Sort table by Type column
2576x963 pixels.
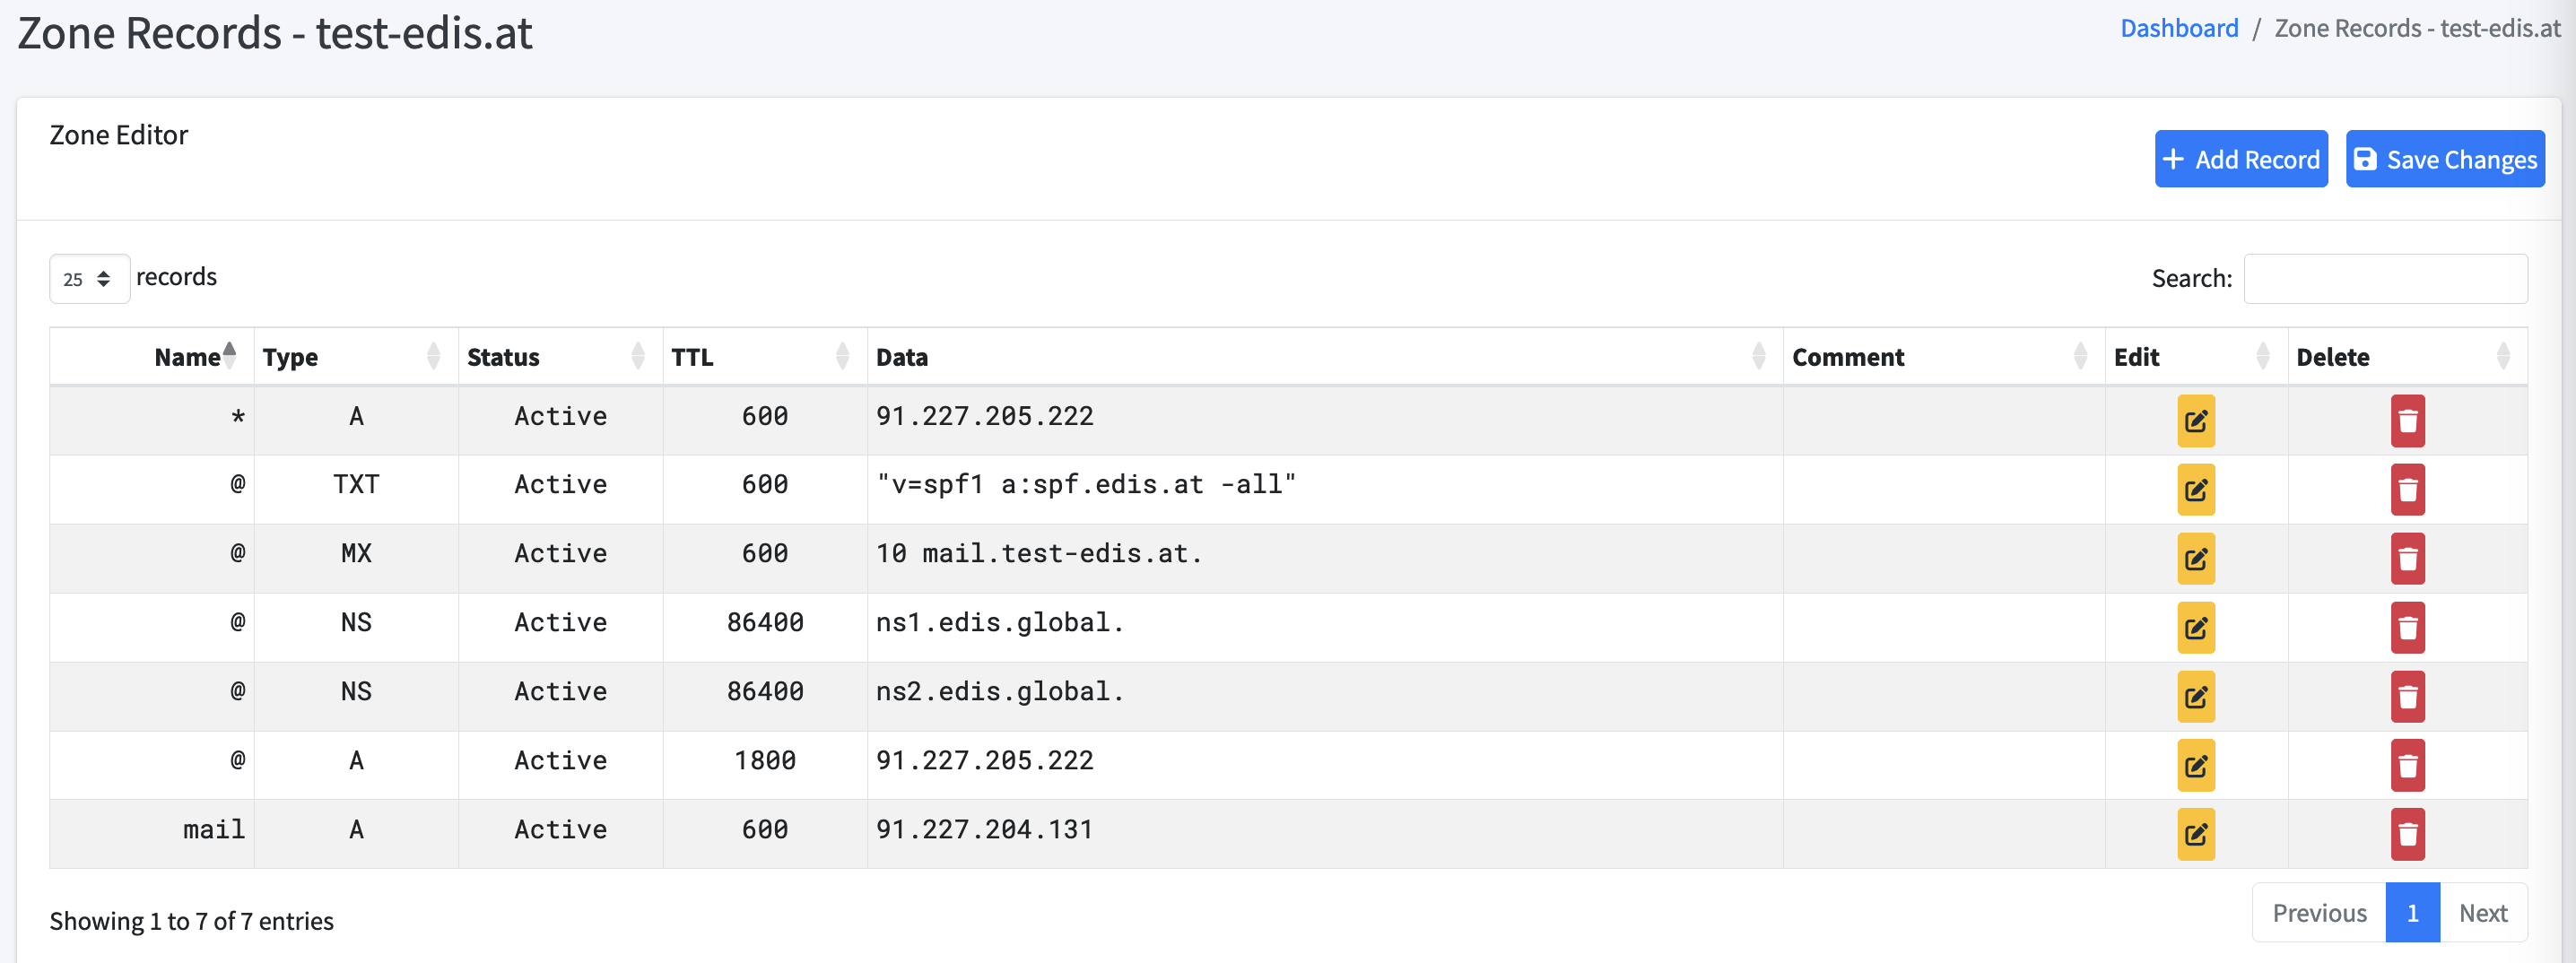click(356, 357)
